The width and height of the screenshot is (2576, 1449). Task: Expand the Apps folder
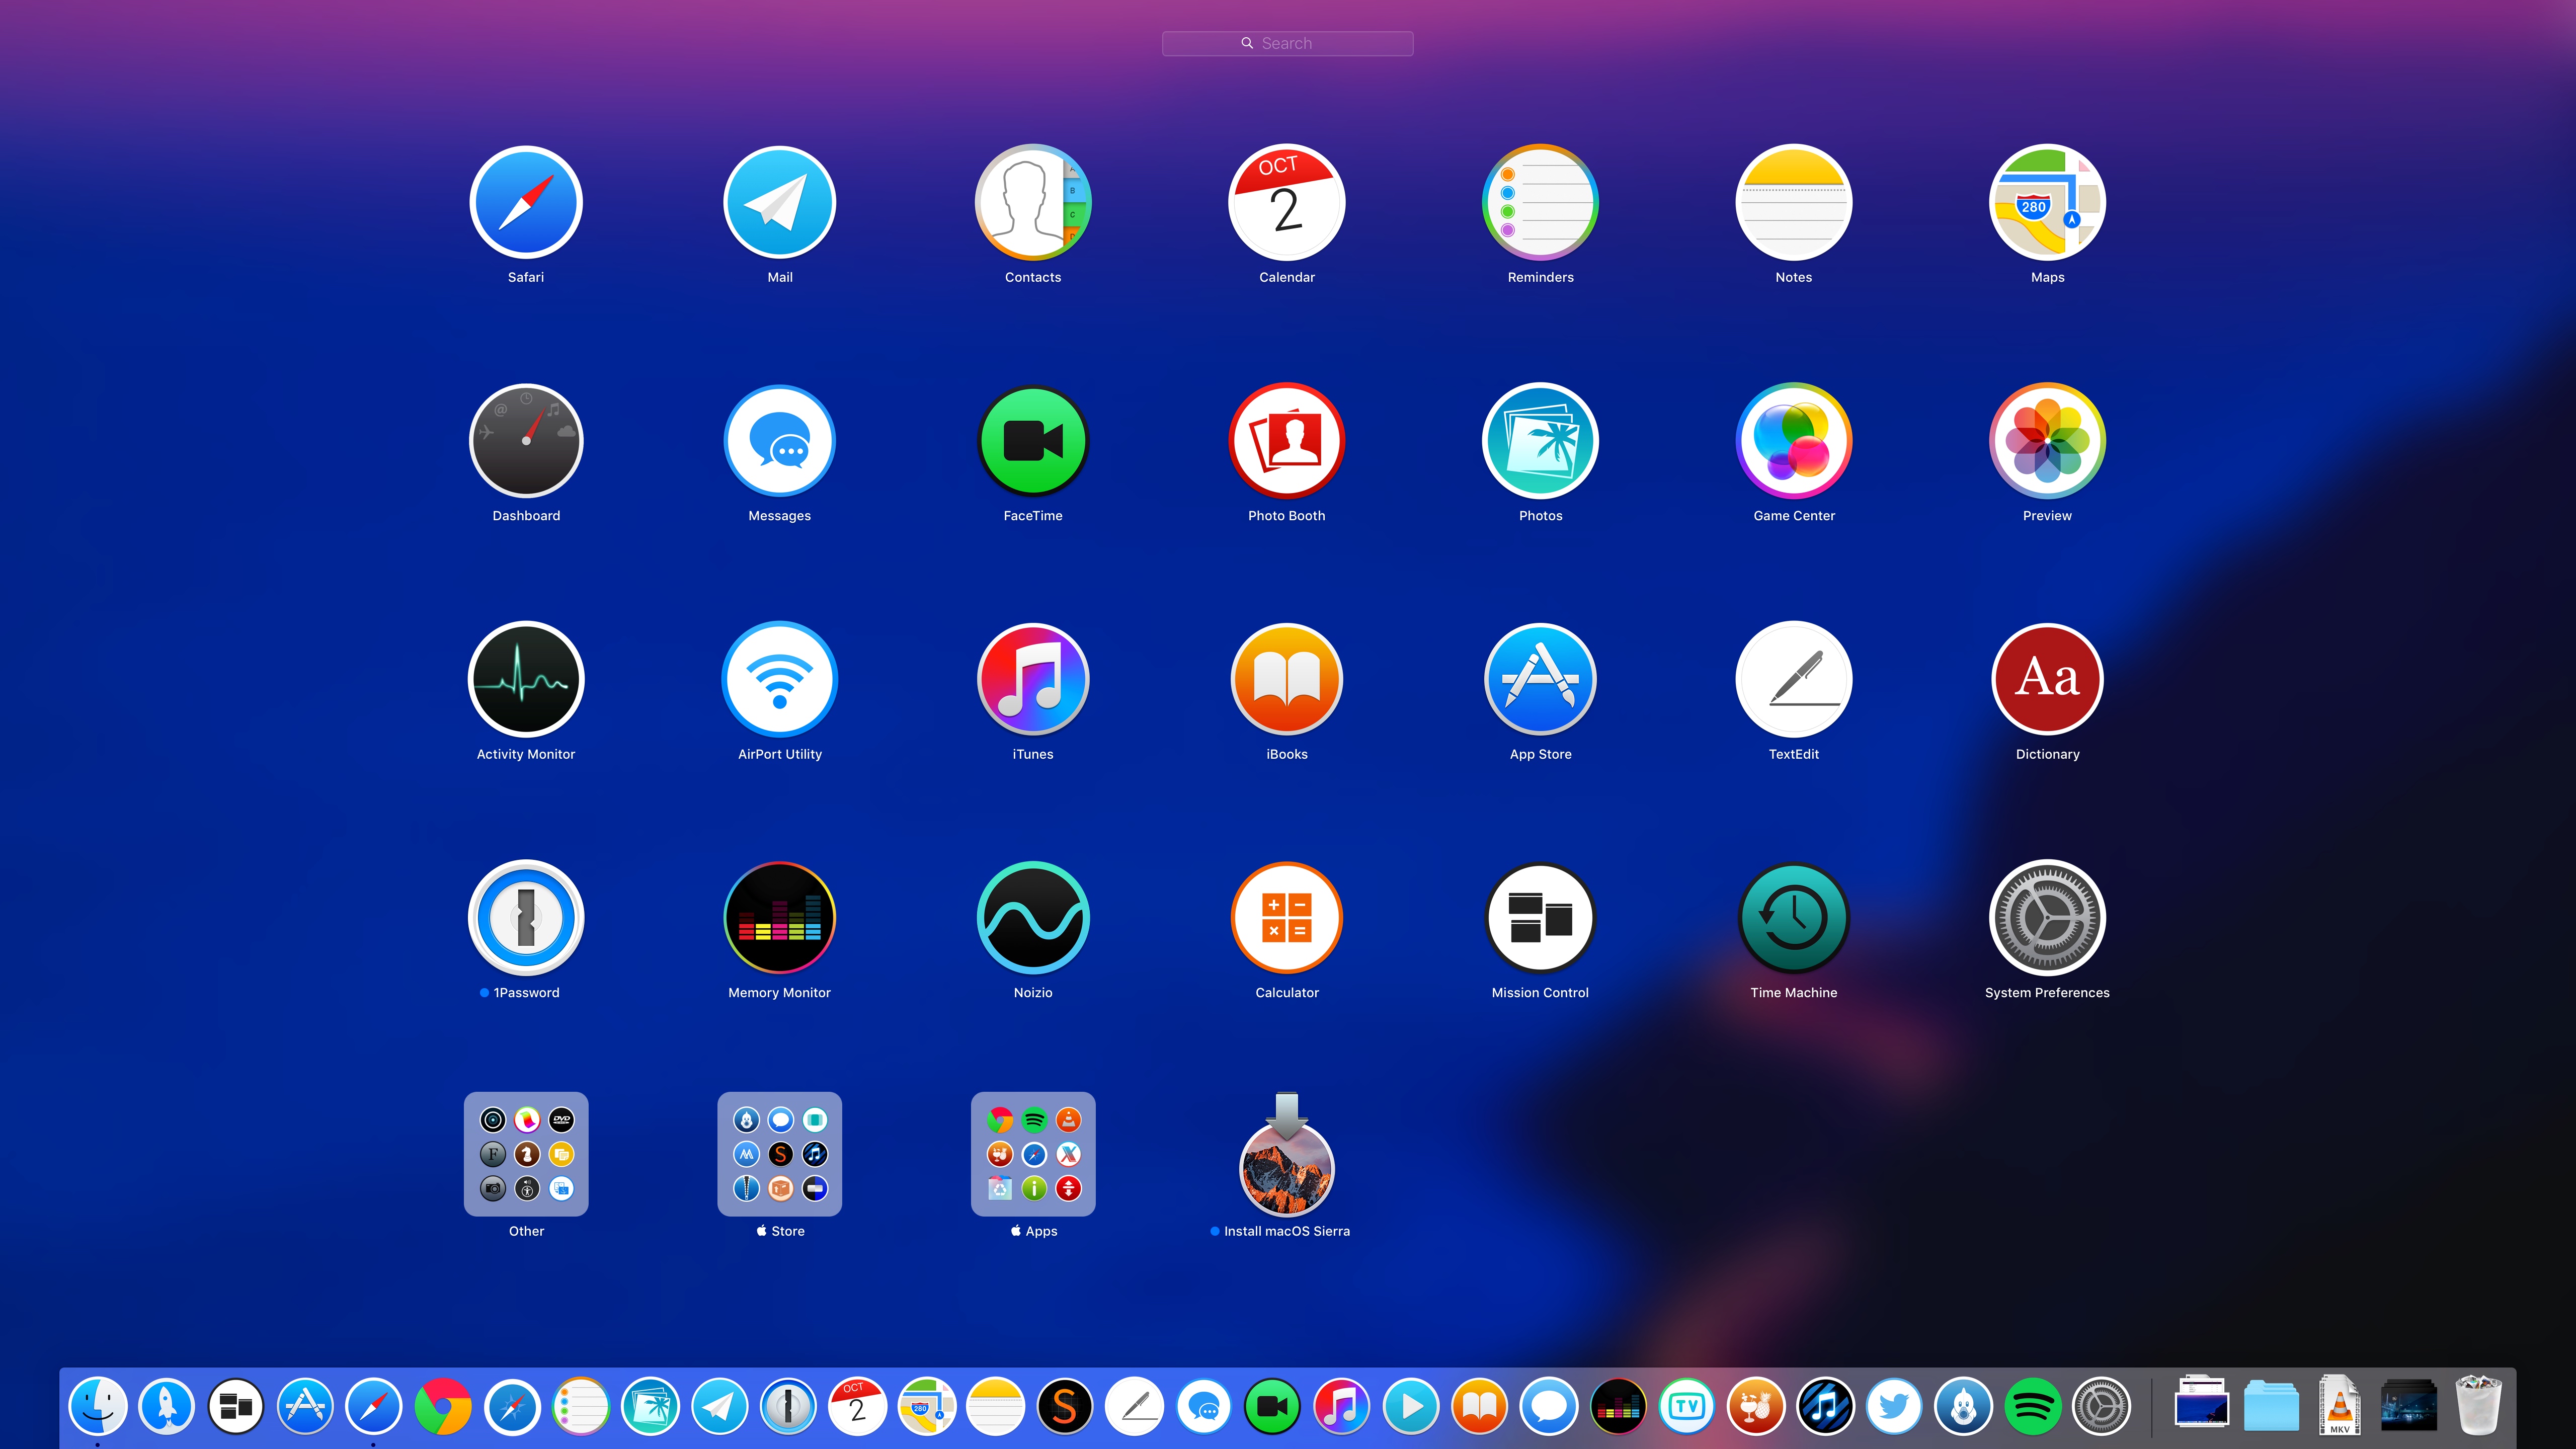[x=1033, y=1154]
